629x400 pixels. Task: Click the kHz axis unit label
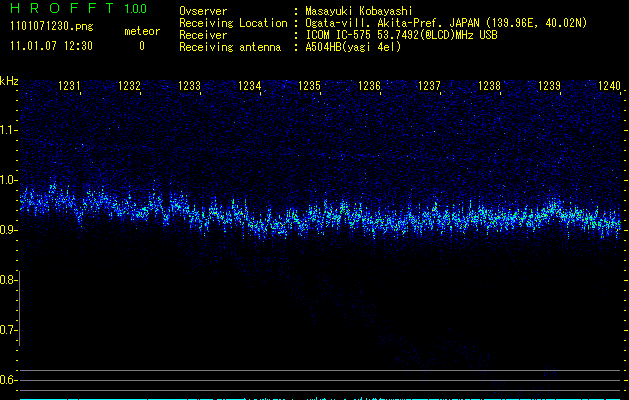(9, 80)
